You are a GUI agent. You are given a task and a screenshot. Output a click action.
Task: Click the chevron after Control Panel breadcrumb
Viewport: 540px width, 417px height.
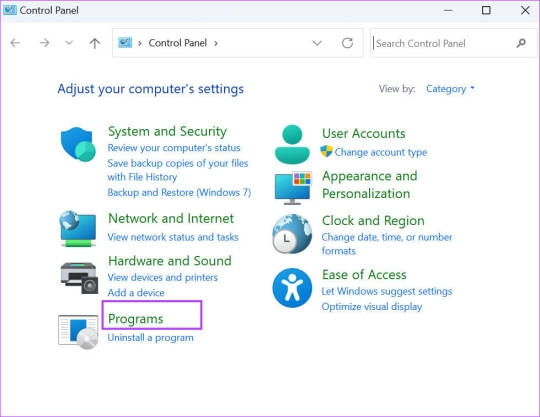[x=216, y=43]
